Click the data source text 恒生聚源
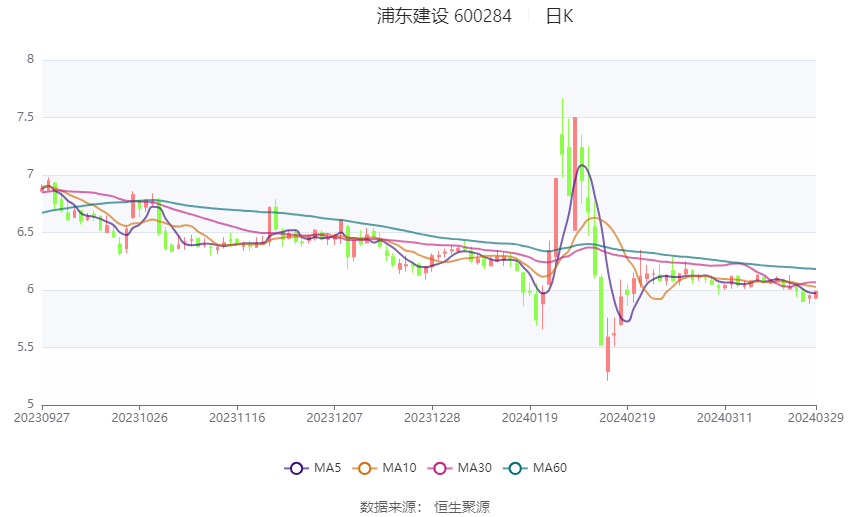This screenshot has width=850, height=517. tap(462, 507)
